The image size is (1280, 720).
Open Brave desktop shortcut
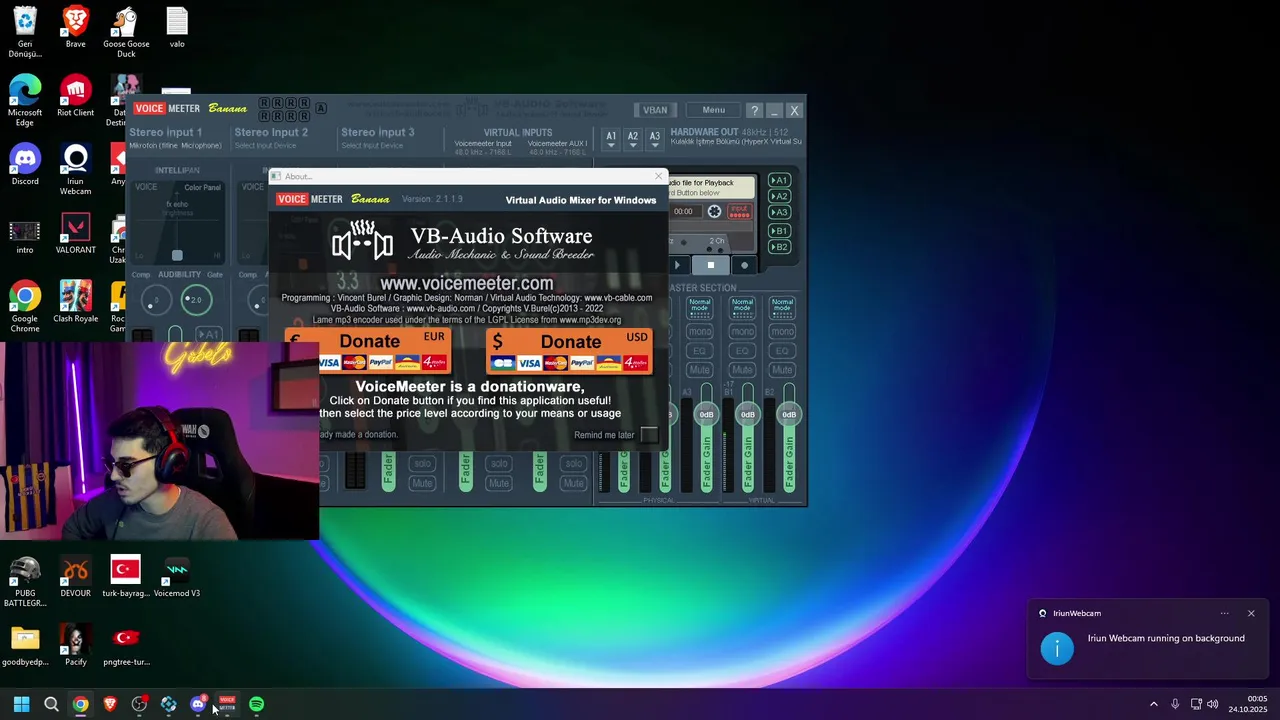[x=75, y=27]
